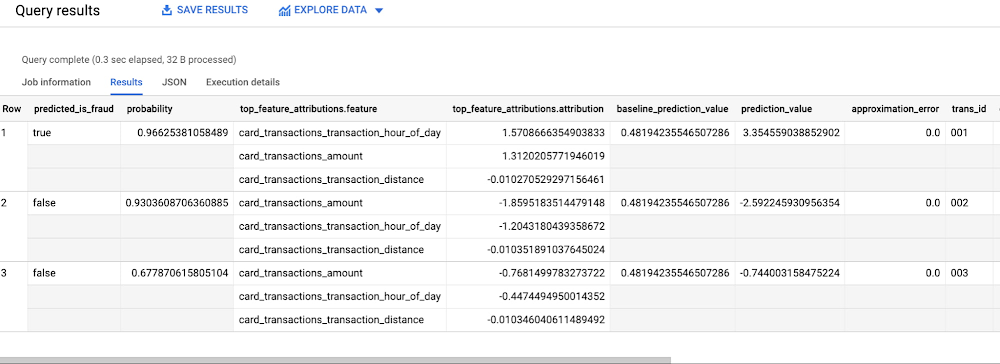Switch to the JSON tab
This screenshot has height=364, width=1000.
click(x=174, y=82)
